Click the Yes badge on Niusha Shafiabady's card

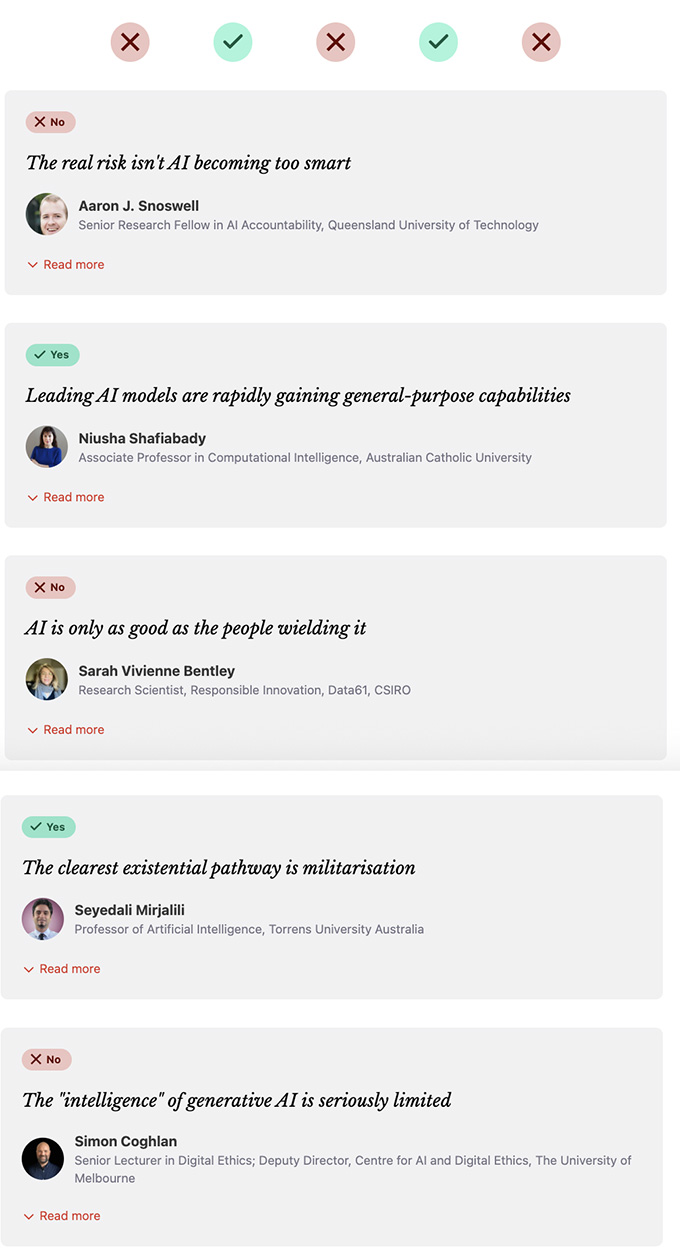(x=52, y=355)
